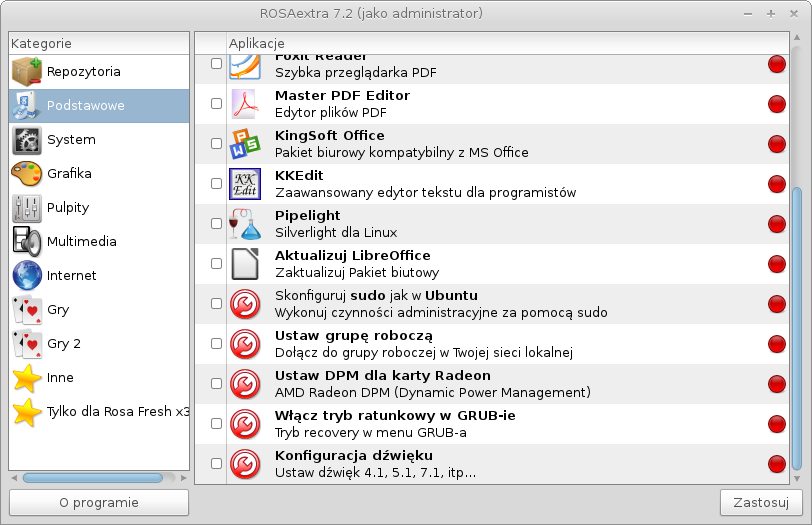Click the wrench icon for sudo configuration
Viewport: 812px width, 525px height.
pos(245,304)
